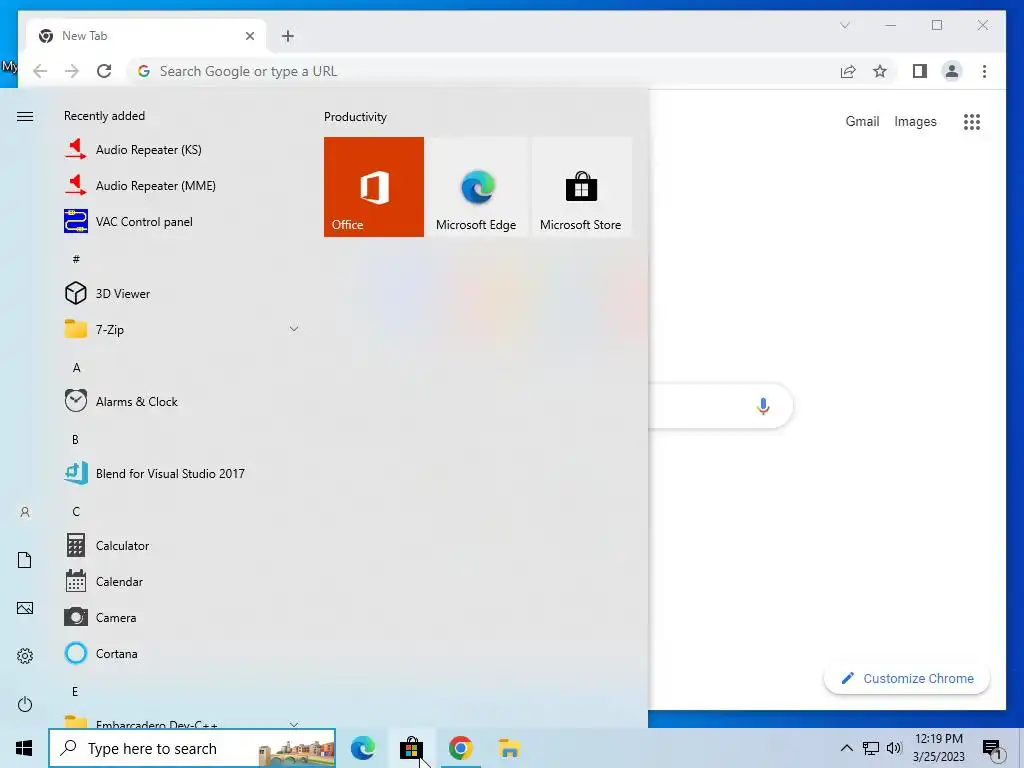This screenshot has width=1024, height=768.
Task: Open File Explorer from taskbar
Action: click(509, 748)
